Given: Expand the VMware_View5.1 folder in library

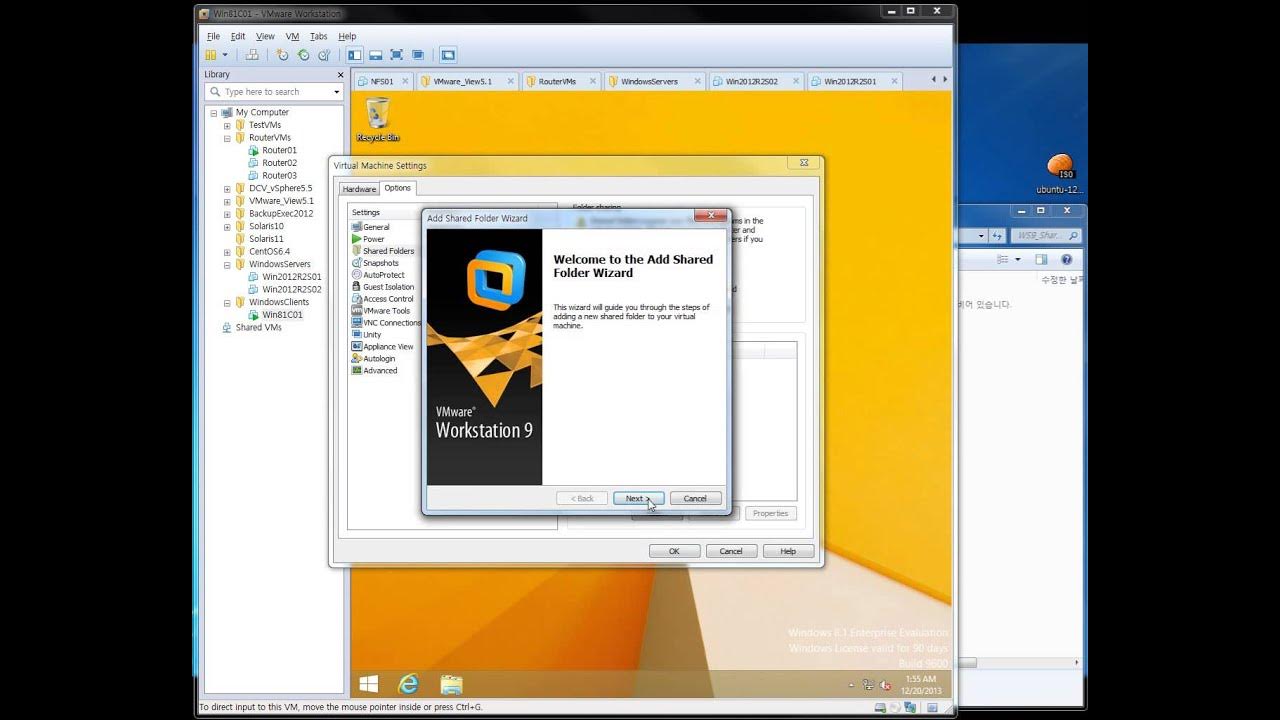Looking at the screenshot, I should pos(227,201).
